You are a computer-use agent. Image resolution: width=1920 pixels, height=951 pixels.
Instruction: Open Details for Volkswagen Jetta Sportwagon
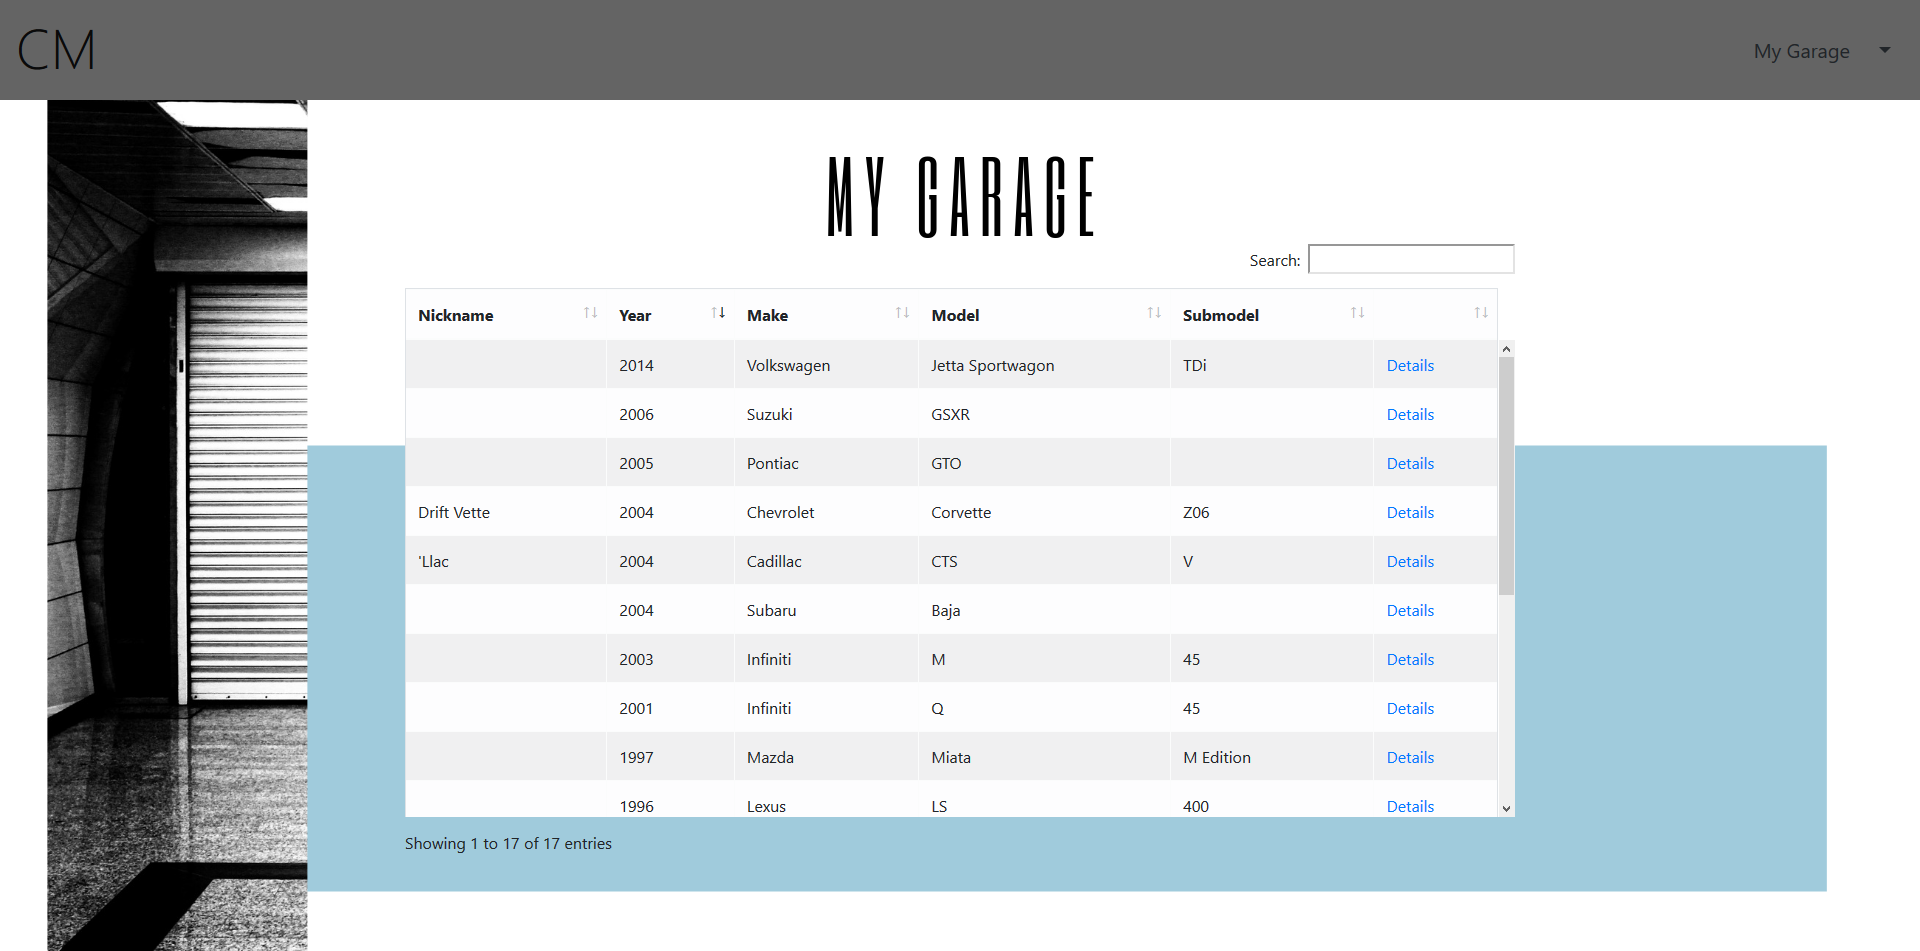[1410, 366]
